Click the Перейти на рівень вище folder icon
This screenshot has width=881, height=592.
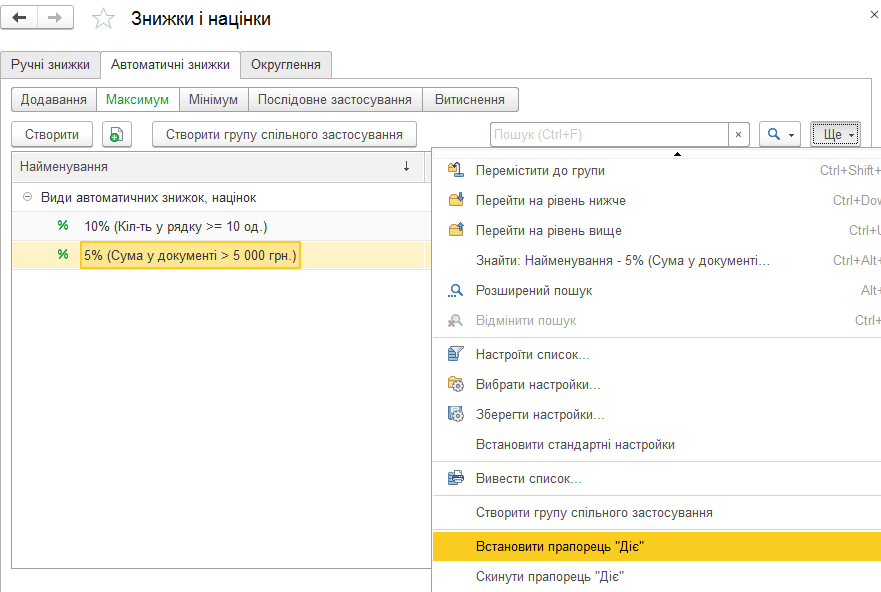[x=456, y=229]
